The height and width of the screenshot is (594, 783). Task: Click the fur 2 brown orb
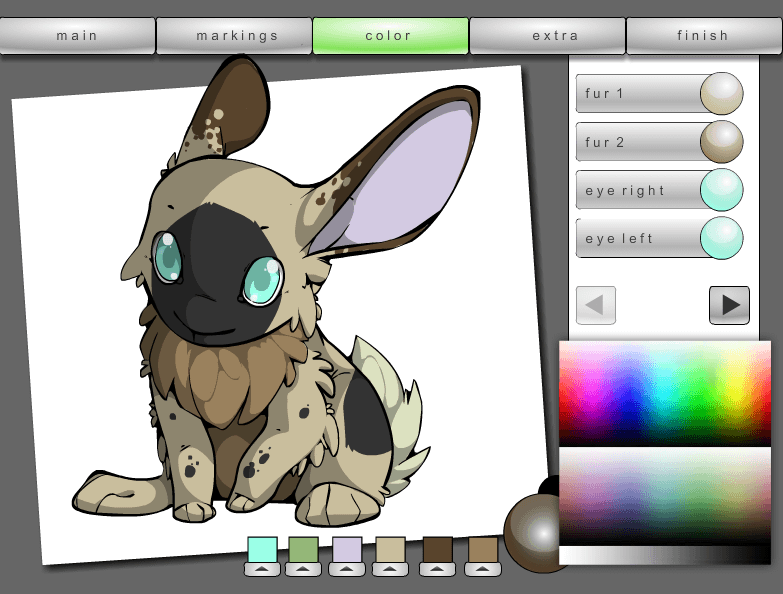[x=722, y=142]
